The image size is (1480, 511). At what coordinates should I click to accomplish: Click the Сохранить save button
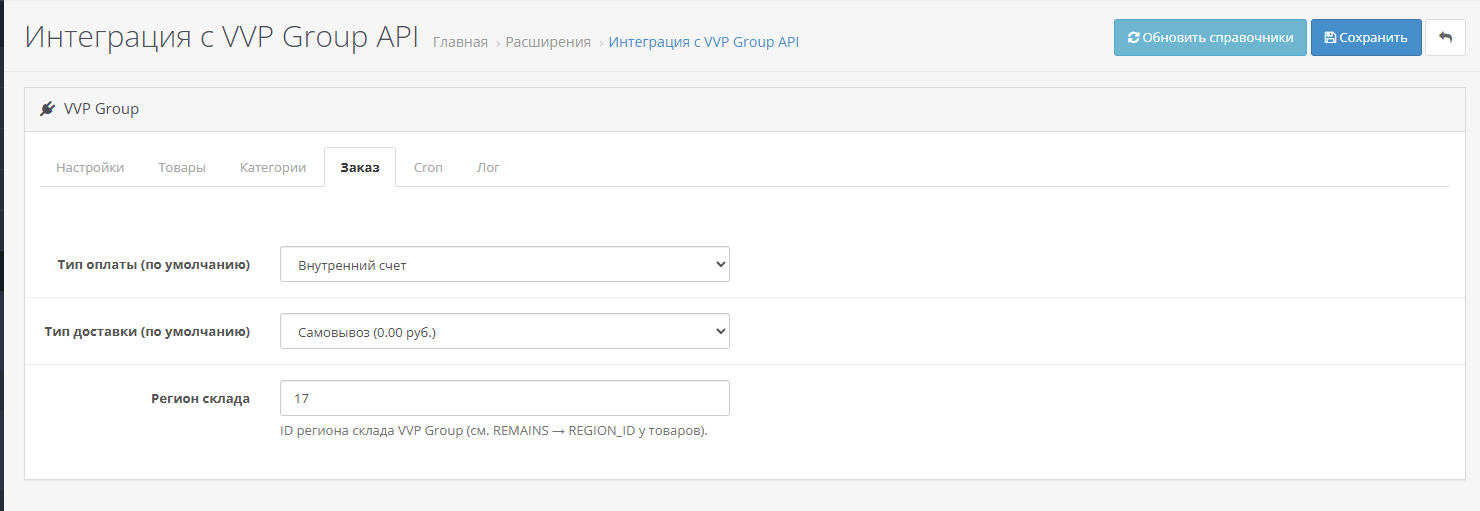[1366, 37]
